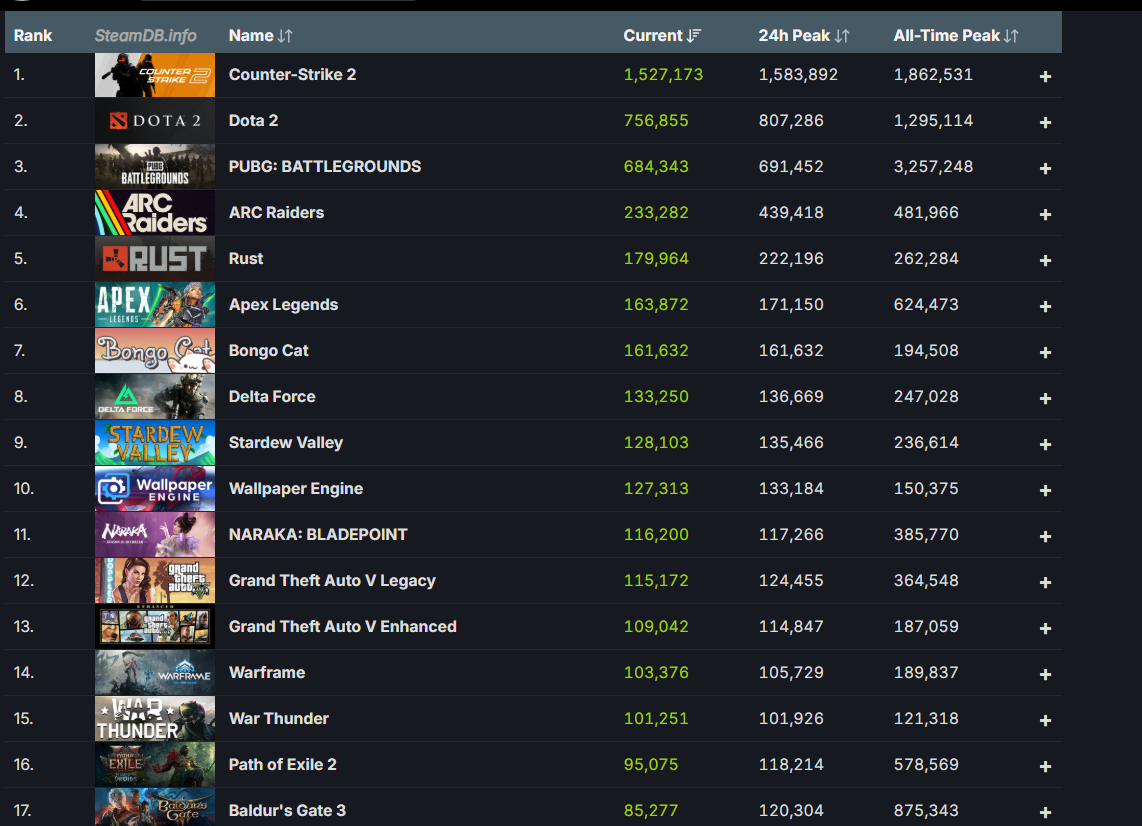Expand the Delta Force row plus icon
The width and height of the screenshot is (1142, 826).
tap(1045, 398)
